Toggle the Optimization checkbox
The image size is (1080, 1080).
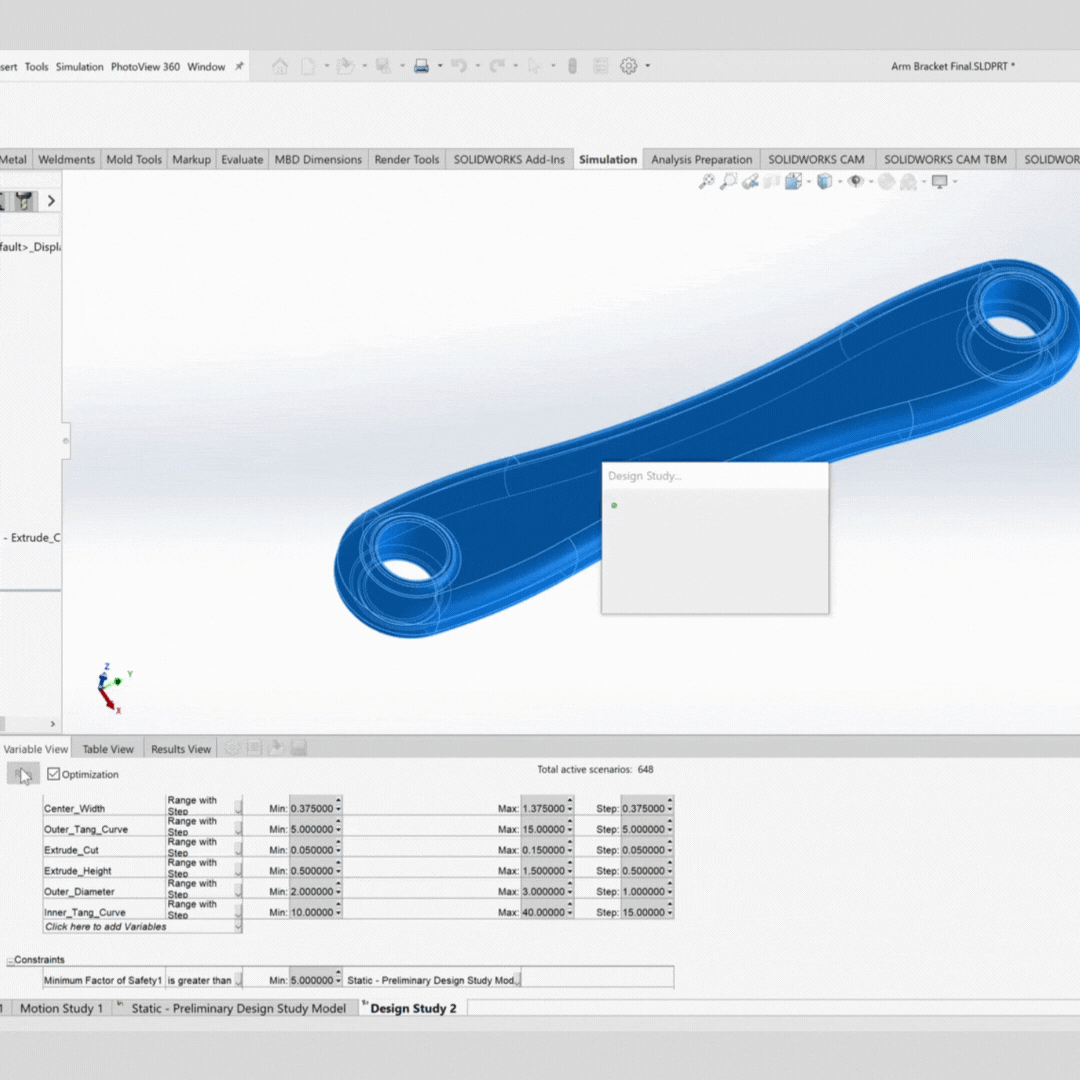54,774
